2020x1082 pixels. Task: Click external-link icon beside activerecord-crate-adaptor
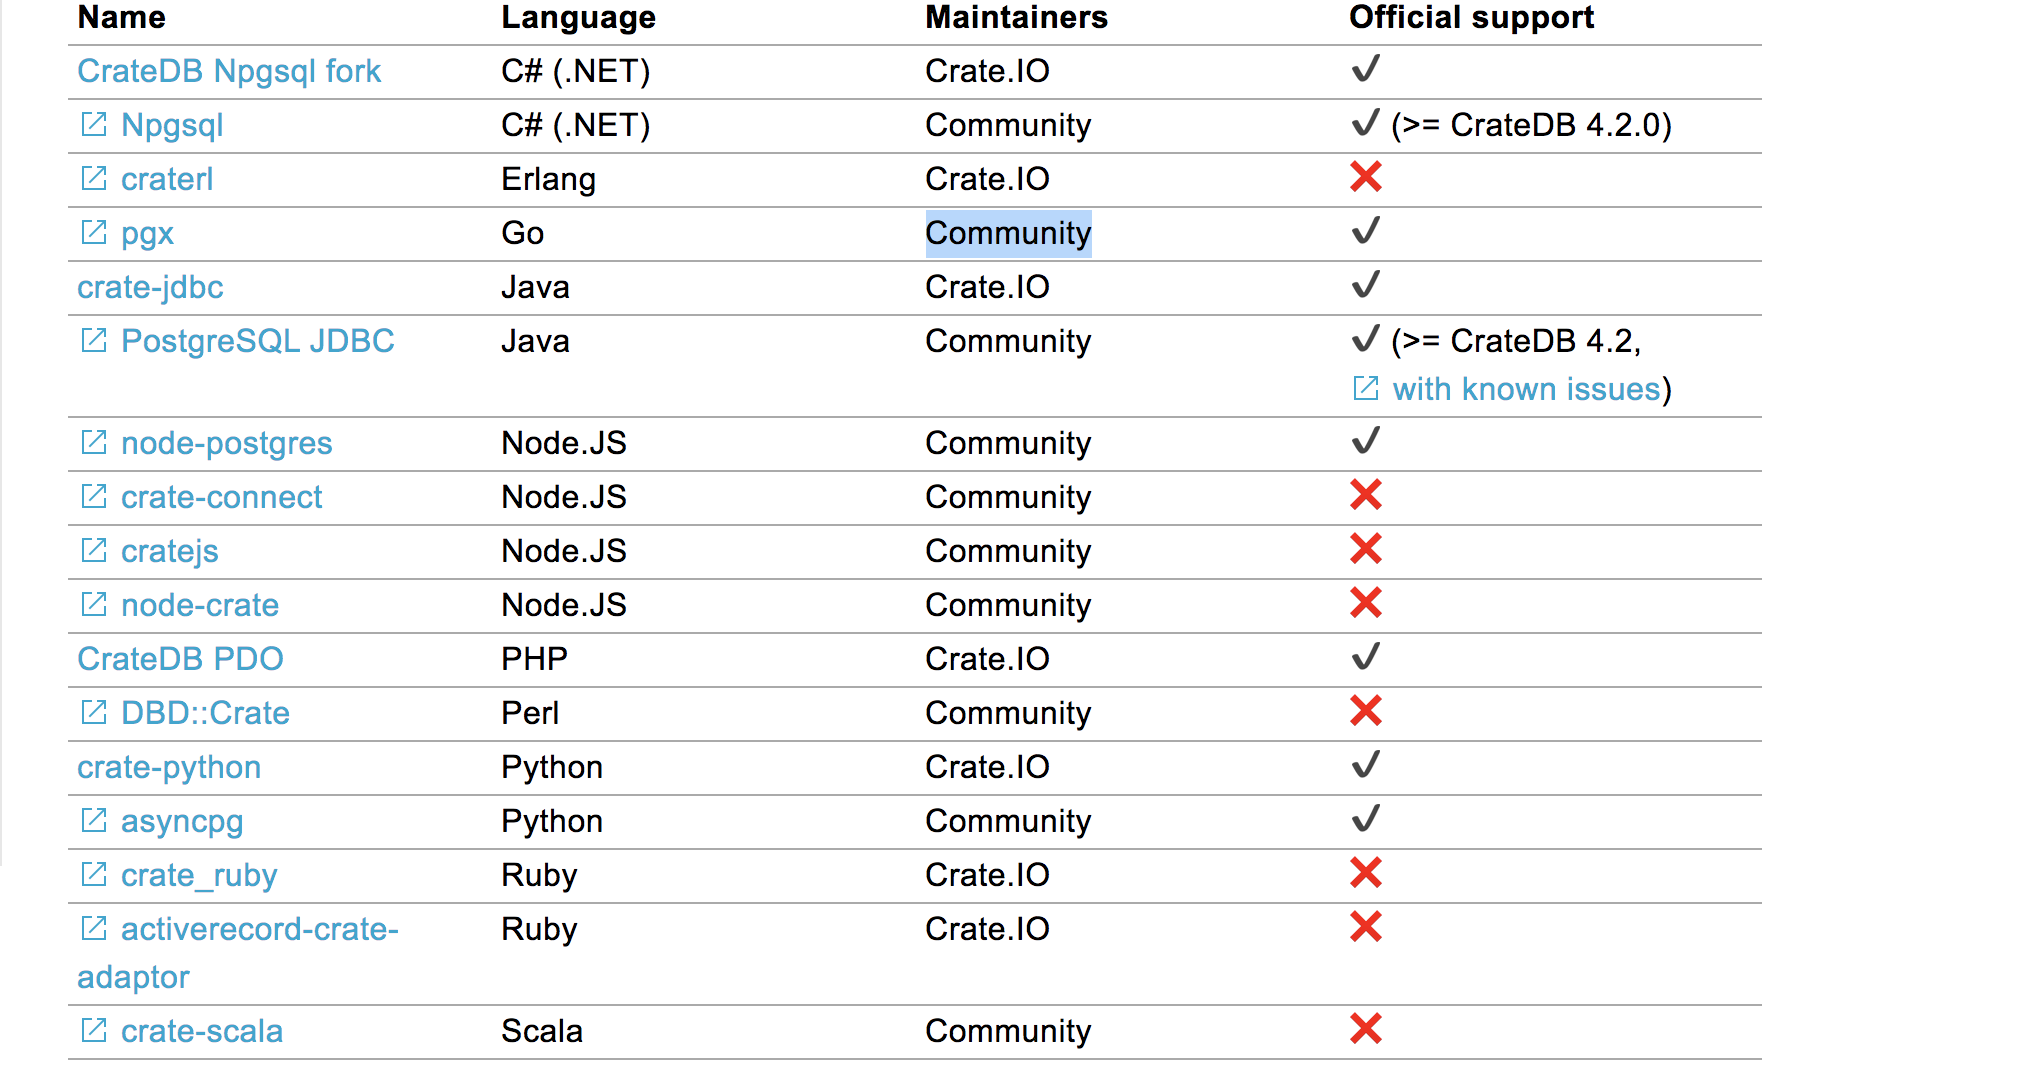pyautogui.click(x=93, y=928)
